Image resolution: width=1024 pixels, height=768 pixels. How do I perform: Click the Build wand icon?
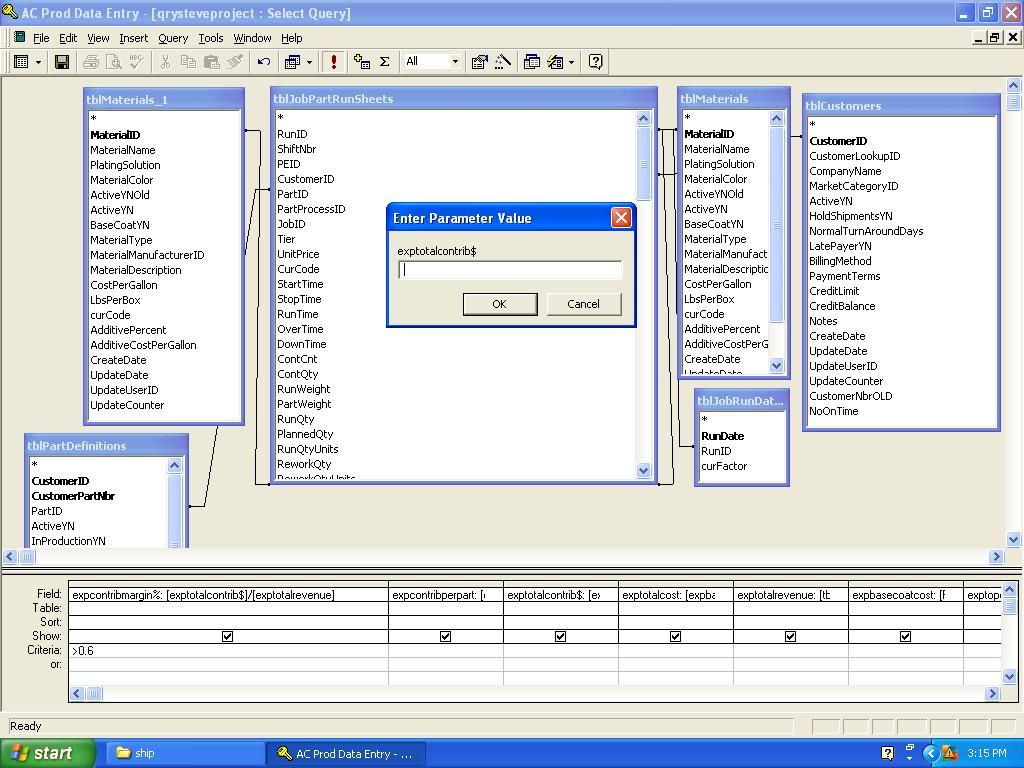[503, 62]
